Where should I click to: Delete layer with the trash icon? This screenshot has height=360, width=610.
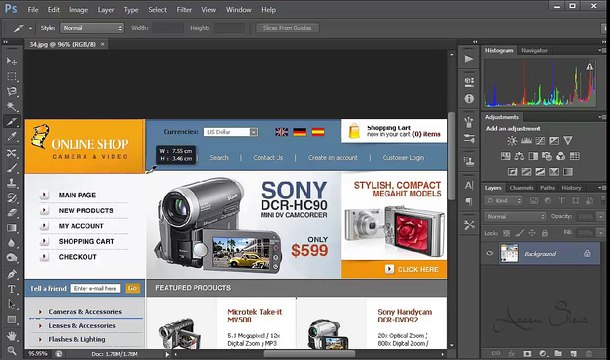(589, 353)
